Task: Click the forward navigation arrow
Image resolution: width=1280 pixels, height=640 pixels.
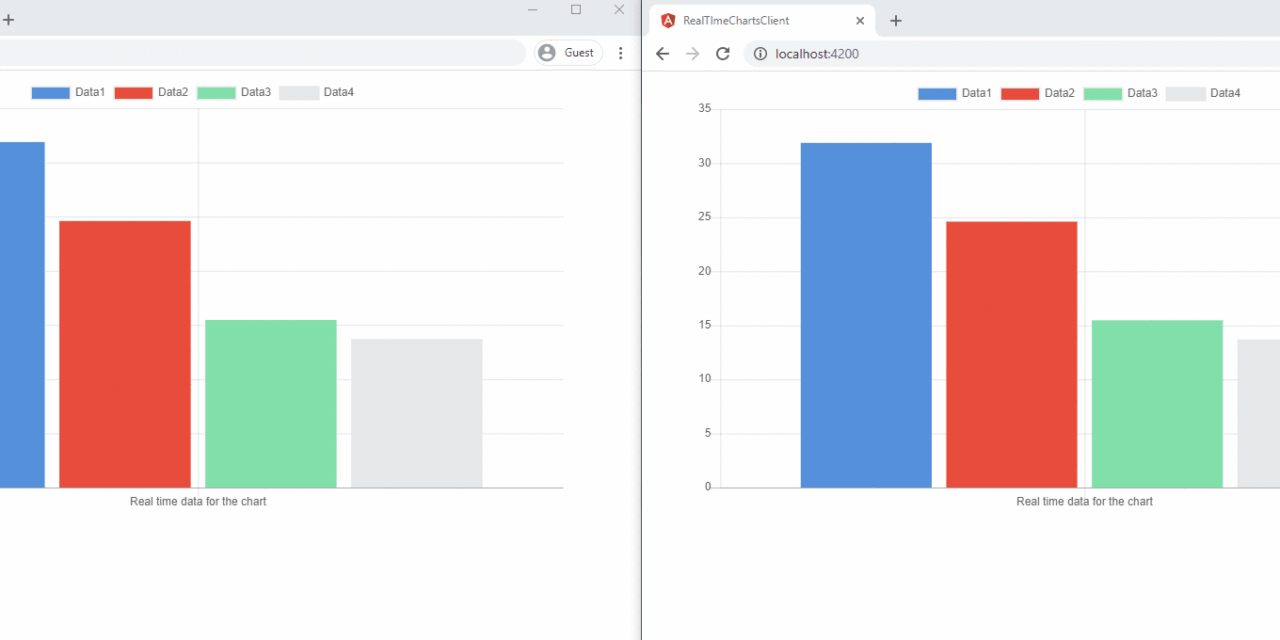Action: [692, 53]
